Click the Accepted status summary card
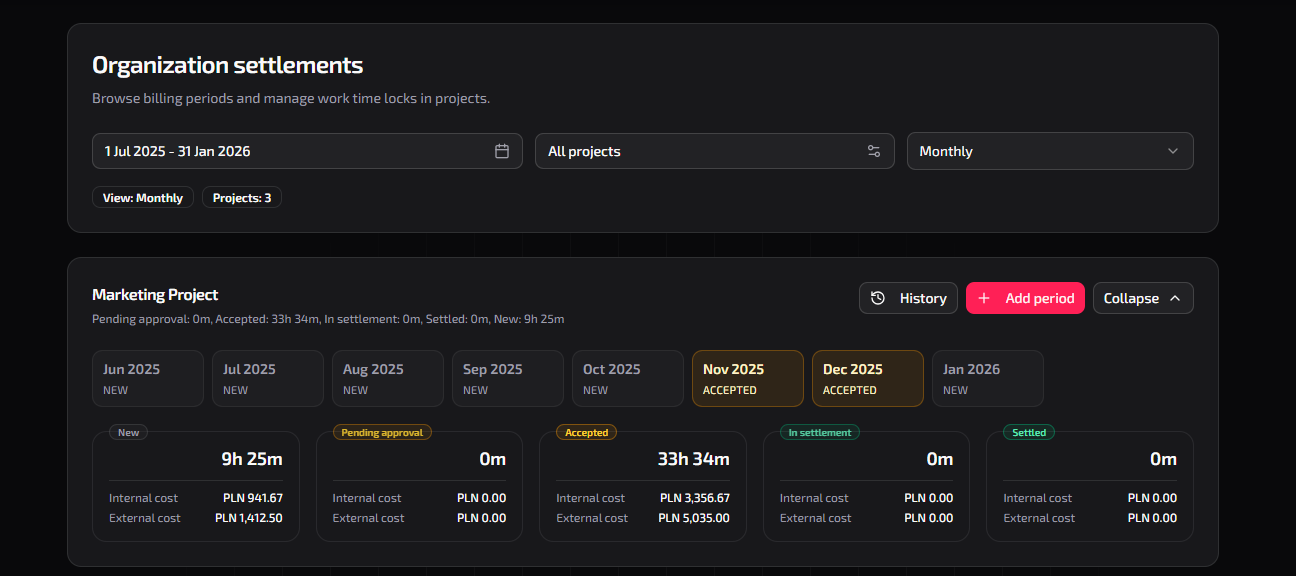Image resolution: width=1296 pixels, height=576 pixels. click(x=642, y=487)
